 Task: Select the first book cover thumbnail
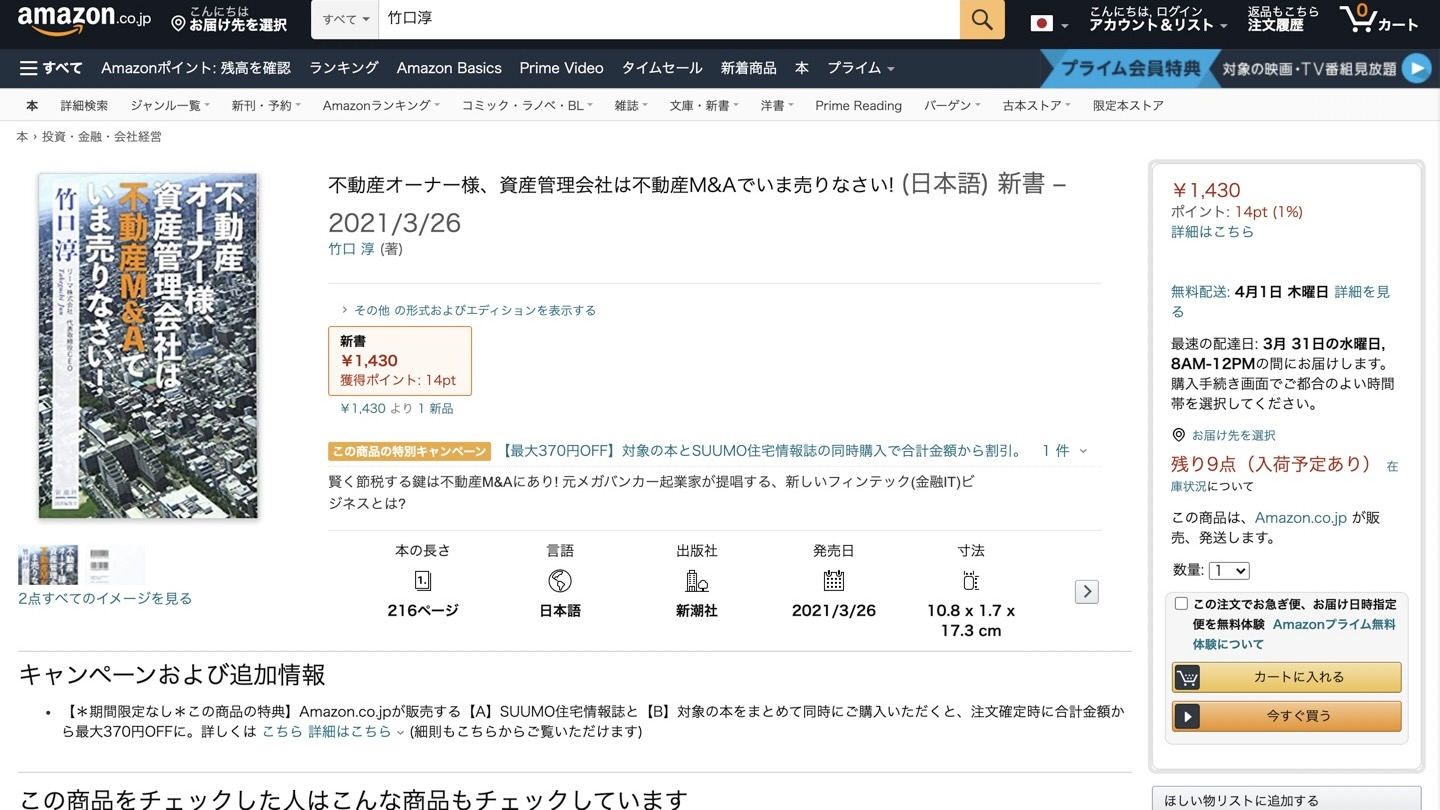[x=48, y=565]
